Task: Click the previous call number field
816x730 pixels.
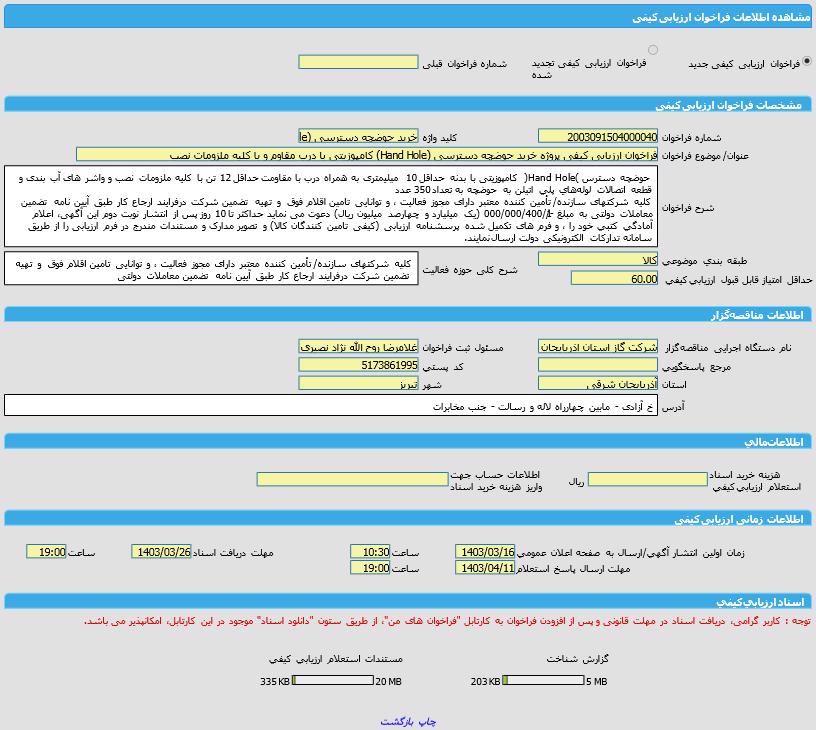Action: pyautogui.click(x=358, y=62)
